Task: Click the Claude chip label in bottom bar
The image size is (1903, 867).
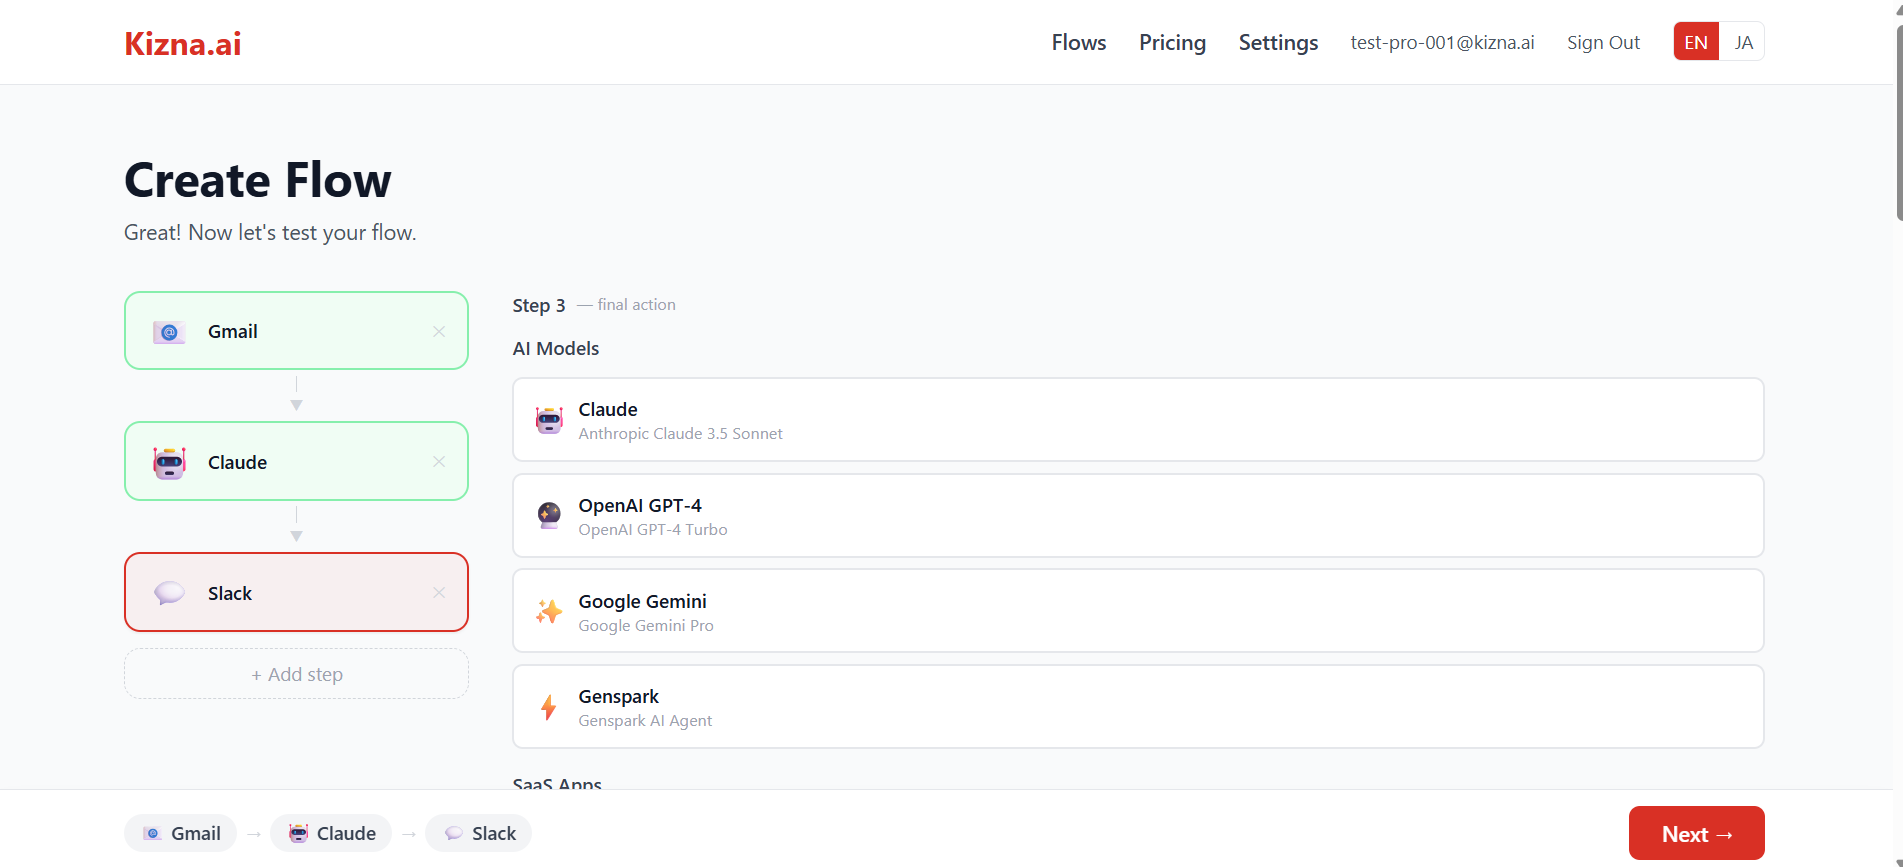Action: [346, 833]
